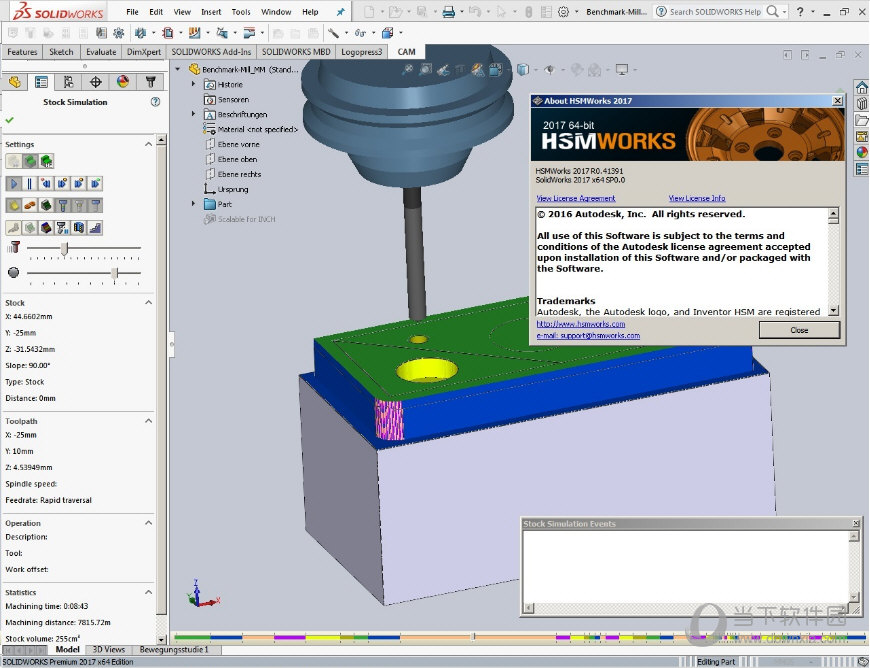Collapse the Statistics section
Image resolution: width=870 pixels, height=668 pixels.
tap(149, 592)
